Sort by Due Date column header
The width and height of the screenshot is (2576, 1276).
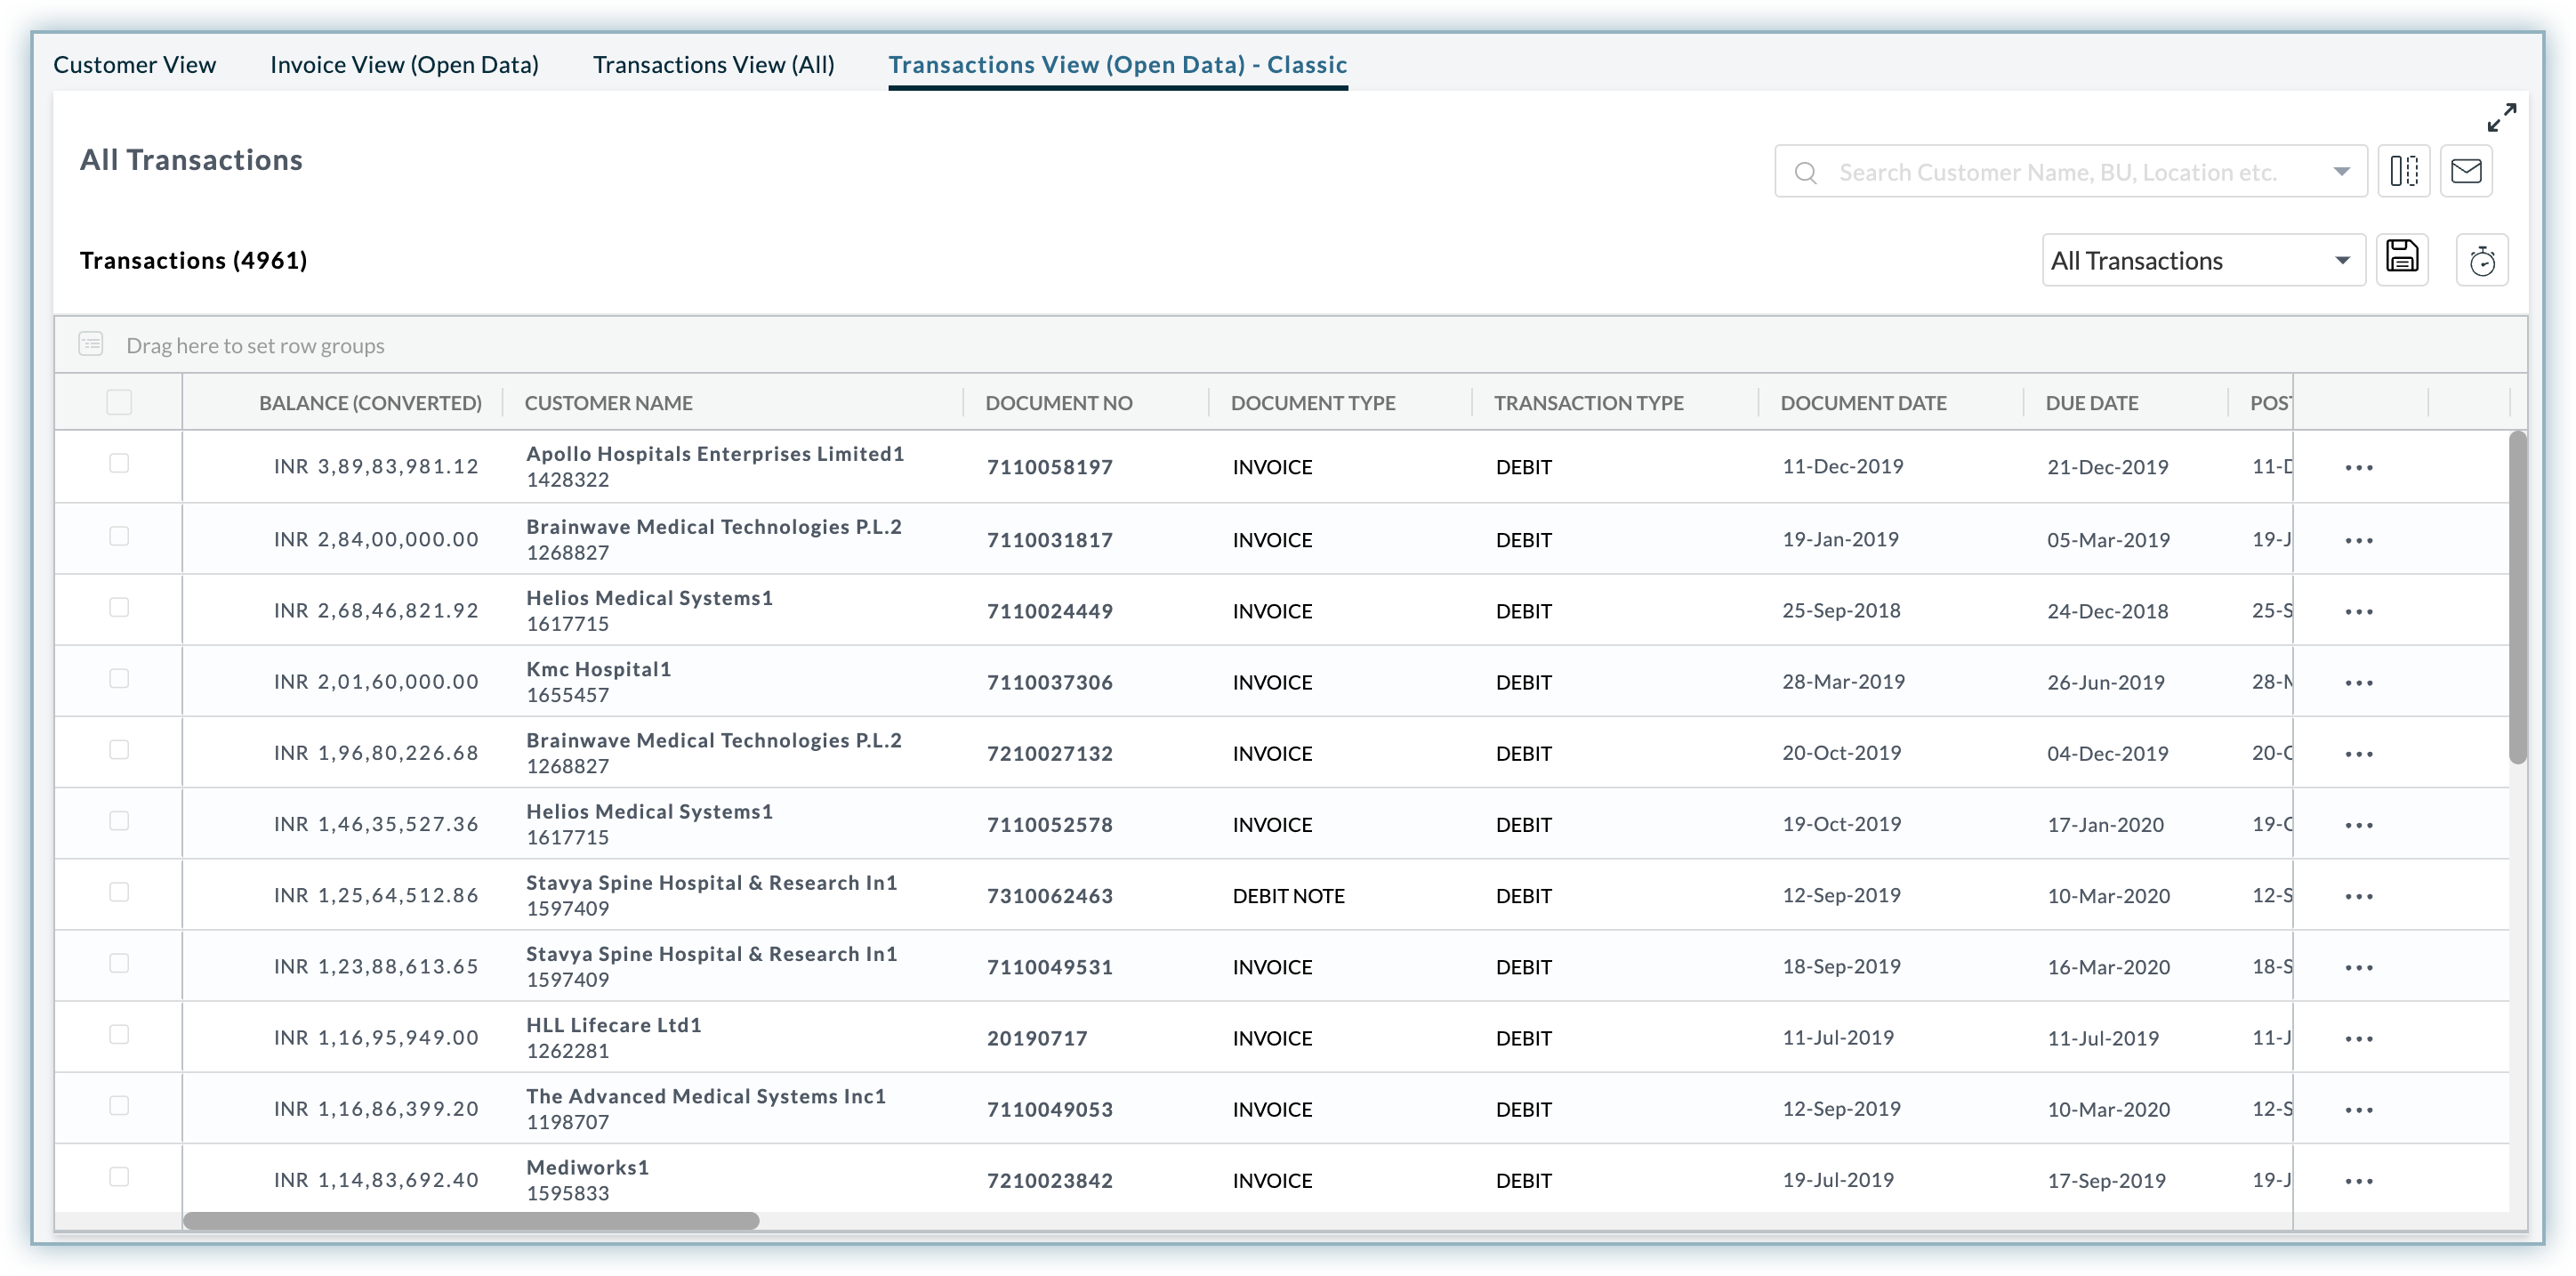[2091, 403]
